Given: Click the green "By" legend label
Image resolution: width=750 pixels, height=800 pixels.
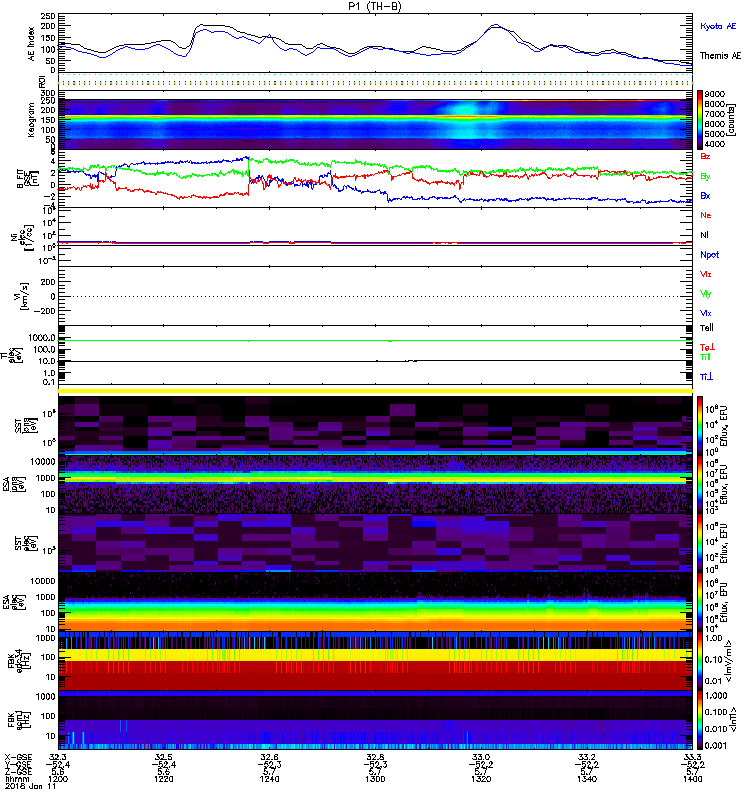Looking at the screenshot, I should tap(705, 177).
